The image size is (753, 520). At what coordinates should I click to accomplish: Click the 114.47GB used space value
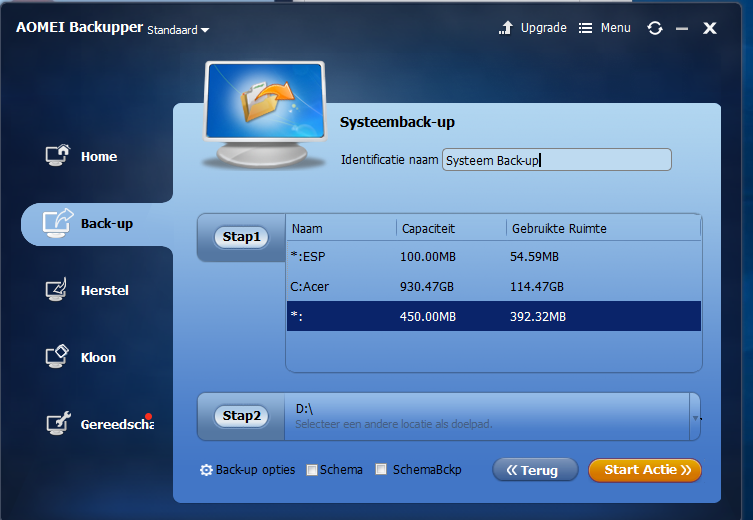click(536, 287)
